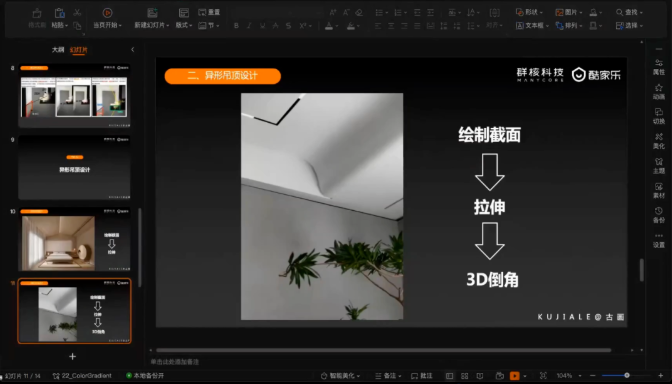Select slide 9 thumbnail
This screenshot has height=384, width=672.
coord(74,168)
